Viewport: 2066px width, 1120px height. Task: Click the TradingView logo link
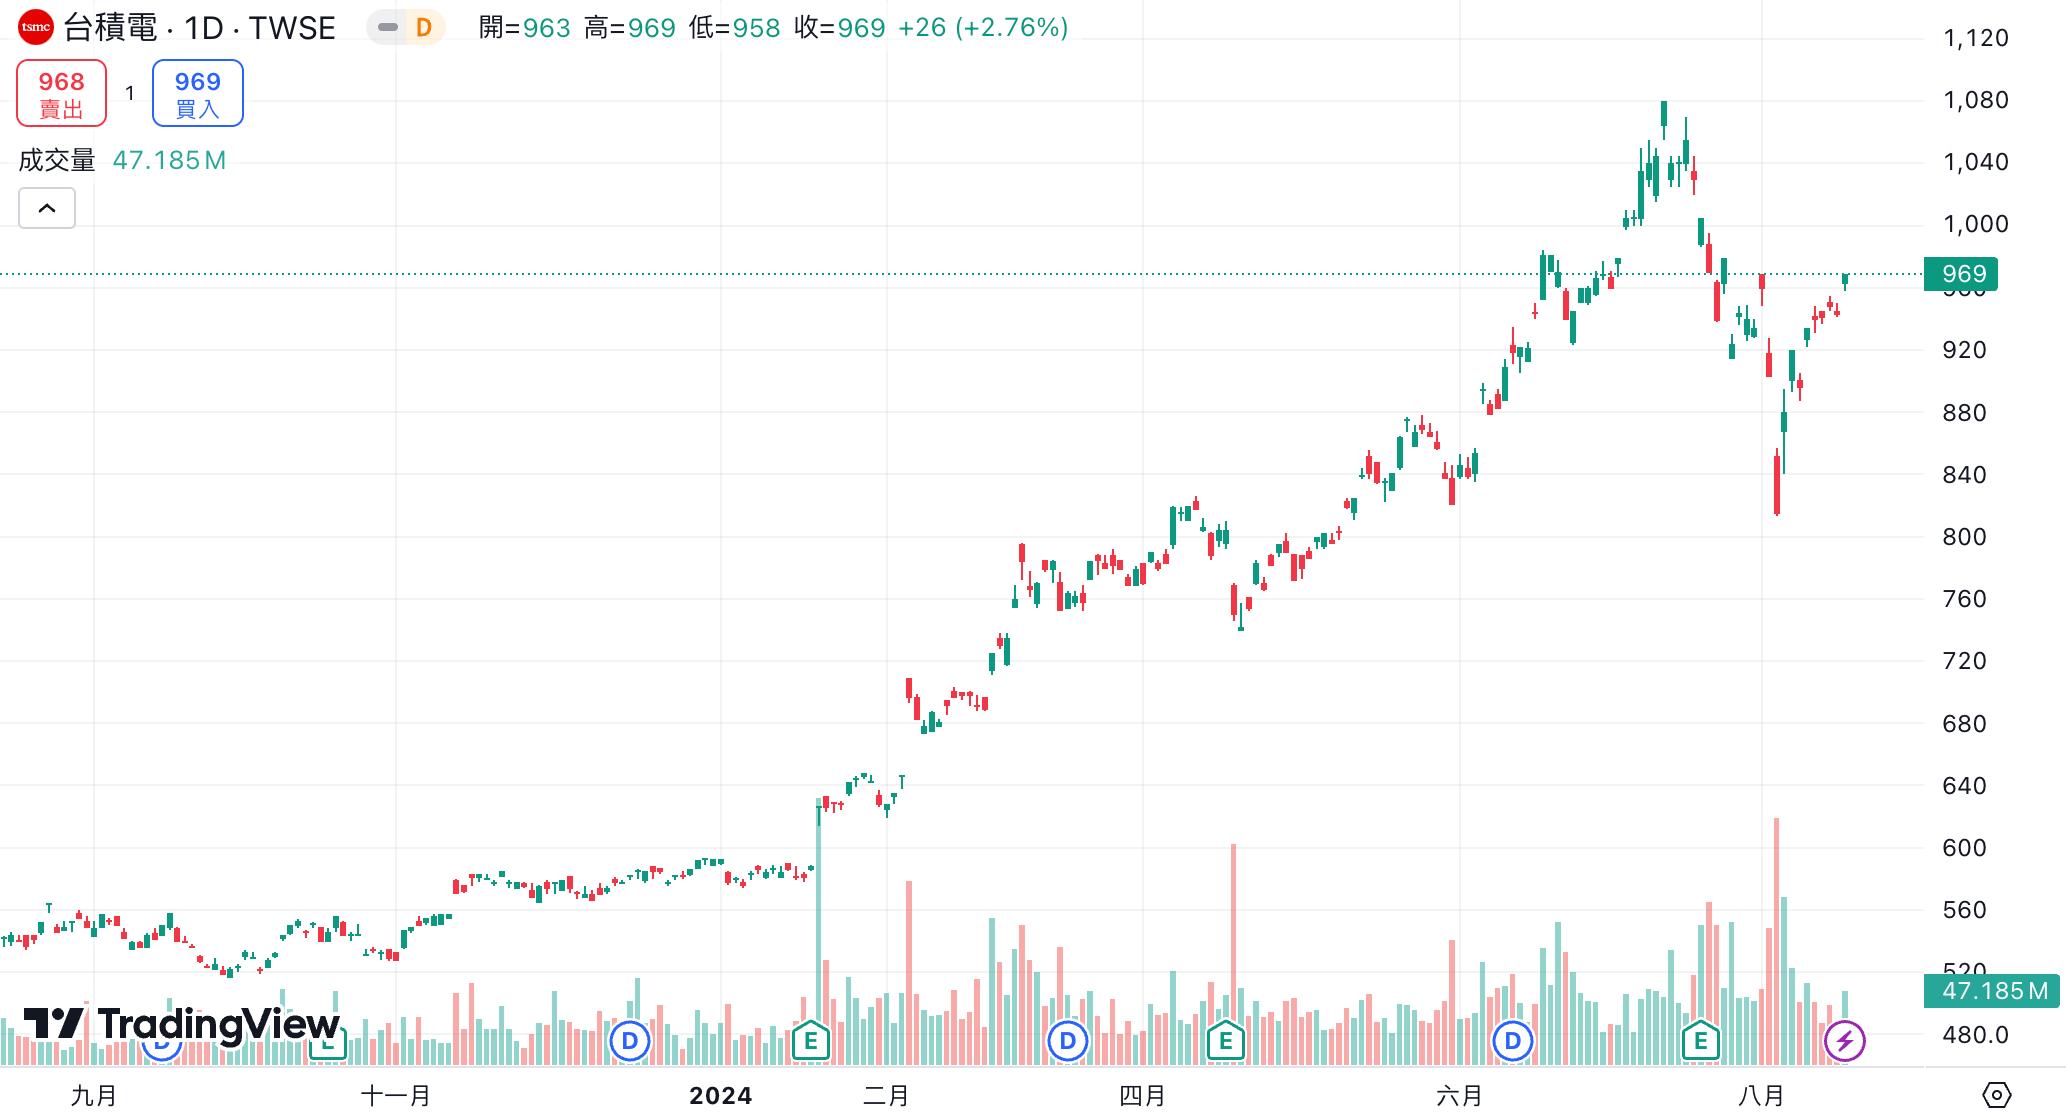tap(182, 1024)
